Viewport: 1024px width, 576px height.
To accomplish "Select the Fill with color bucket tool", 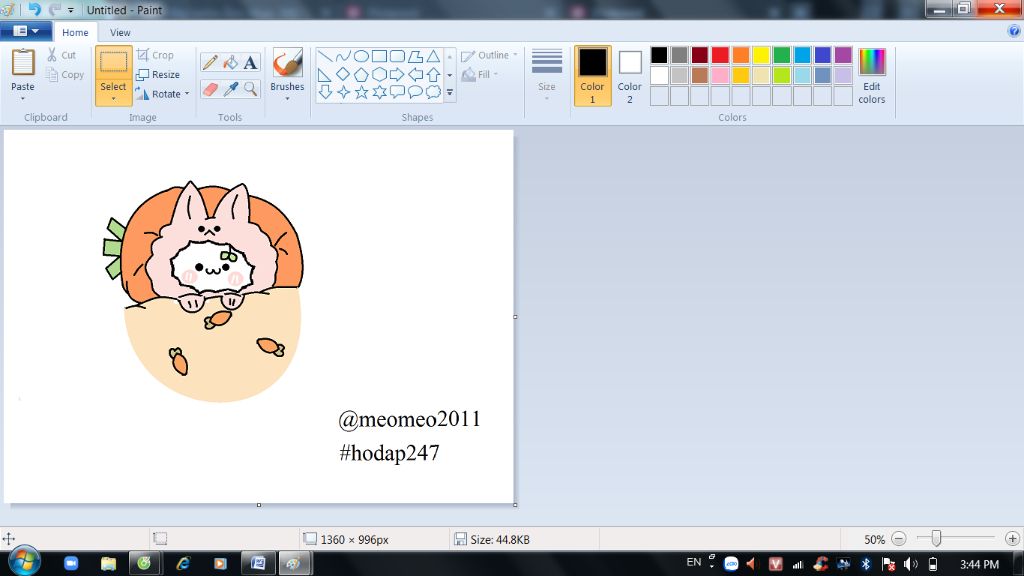I will [x=230, y=63].
